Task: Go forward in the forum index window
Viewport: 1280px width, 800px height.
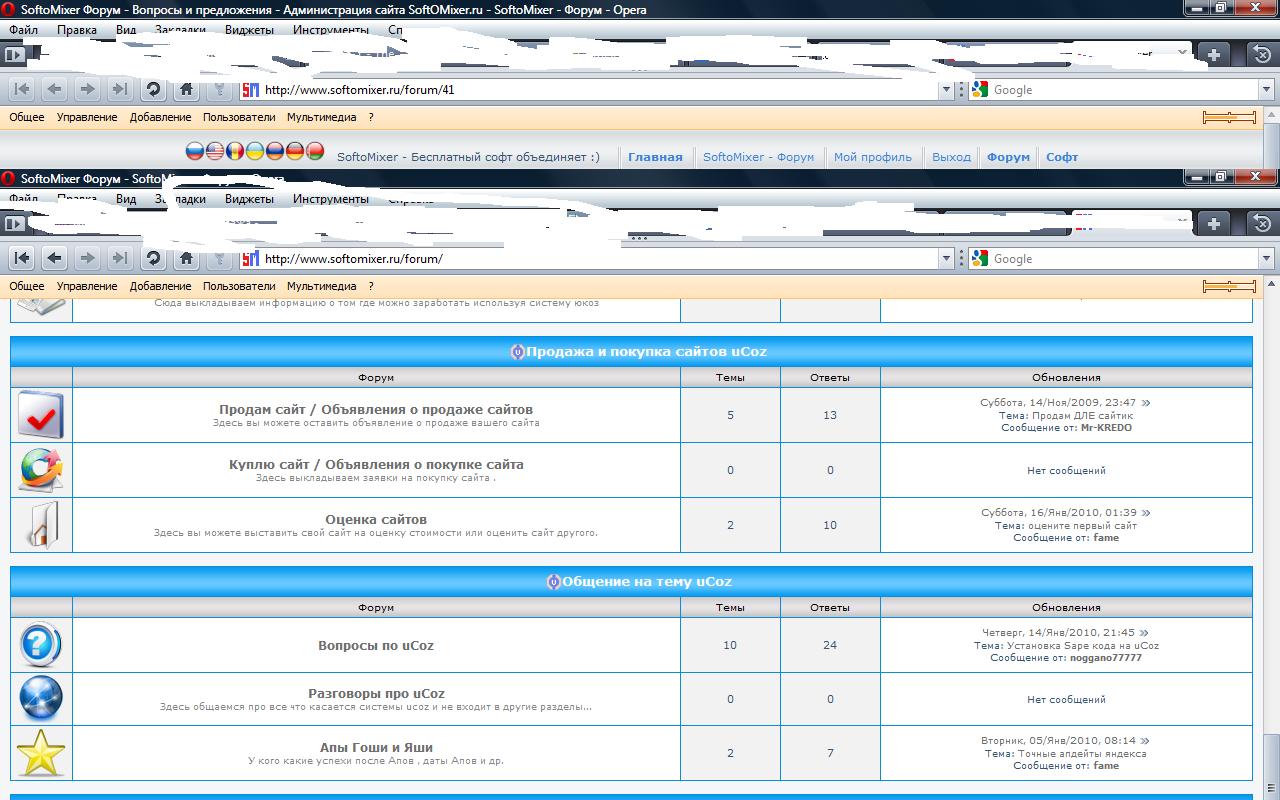Action: click(88, 258)
